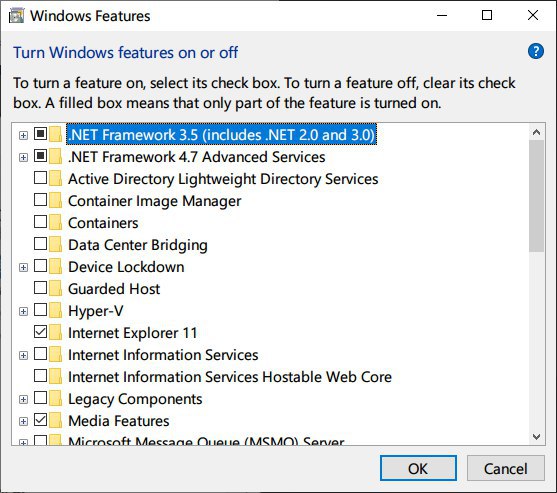Toggle the .NET Framework 4.7 Advanced Services checkbox

(40, 156)
